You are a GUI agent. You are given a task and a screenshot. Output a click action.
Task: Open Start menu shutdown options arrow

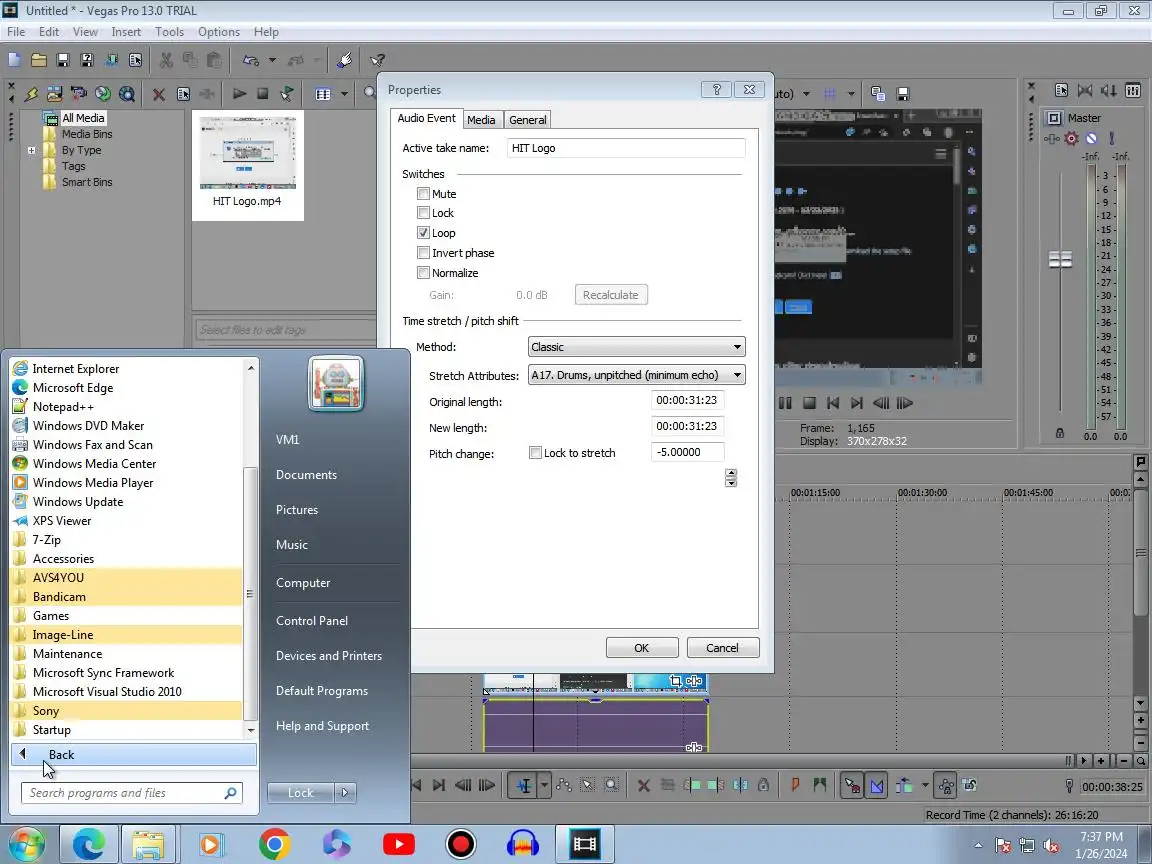coord(345,793)
